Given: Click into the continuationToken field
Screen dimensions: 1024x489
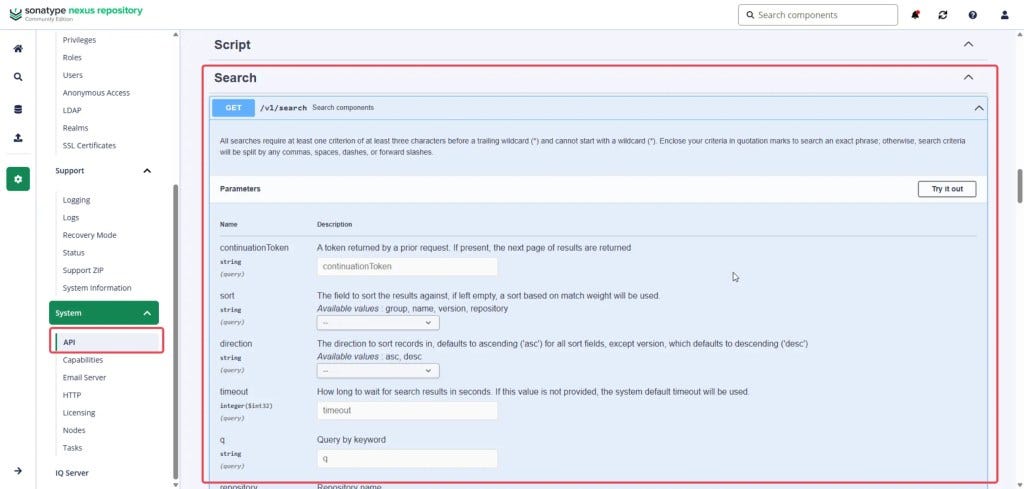Looking at the screenshot, I should click(x=407, y=266).
